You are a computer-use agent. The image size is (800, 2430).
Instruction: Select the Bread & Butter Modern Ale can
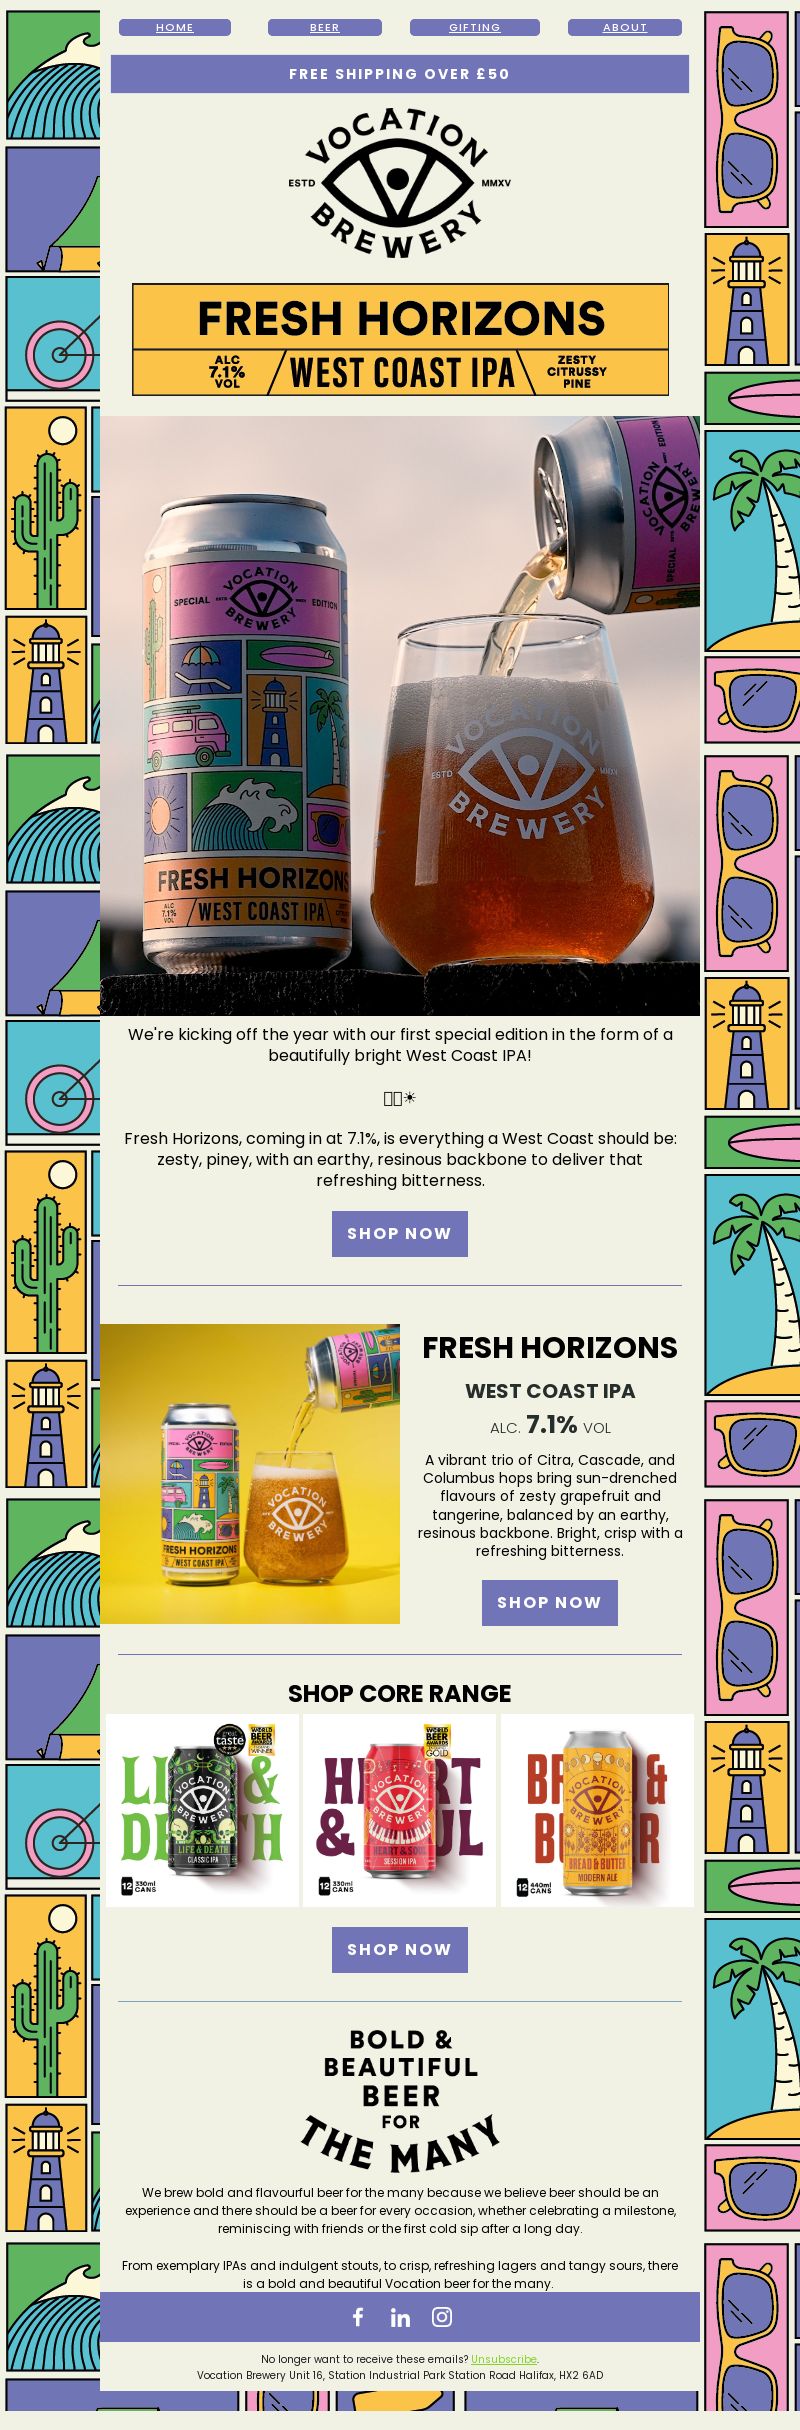click(x=597, y=1811)
